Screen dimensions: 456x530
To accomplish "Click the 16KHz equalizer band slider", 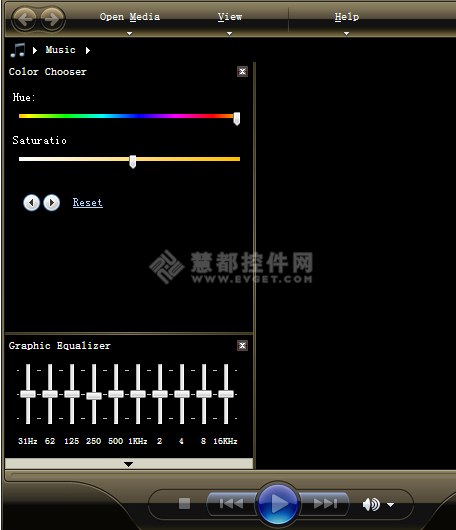I will (x=226, y=394).
